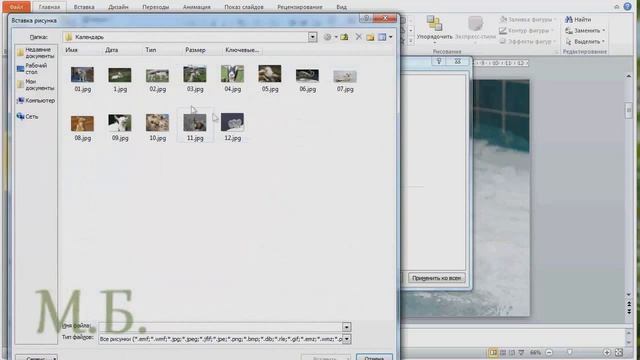The image size is (640, 360).
Task: Switch to the Вид ribbon tab
Action: click(x=342, y=7)
